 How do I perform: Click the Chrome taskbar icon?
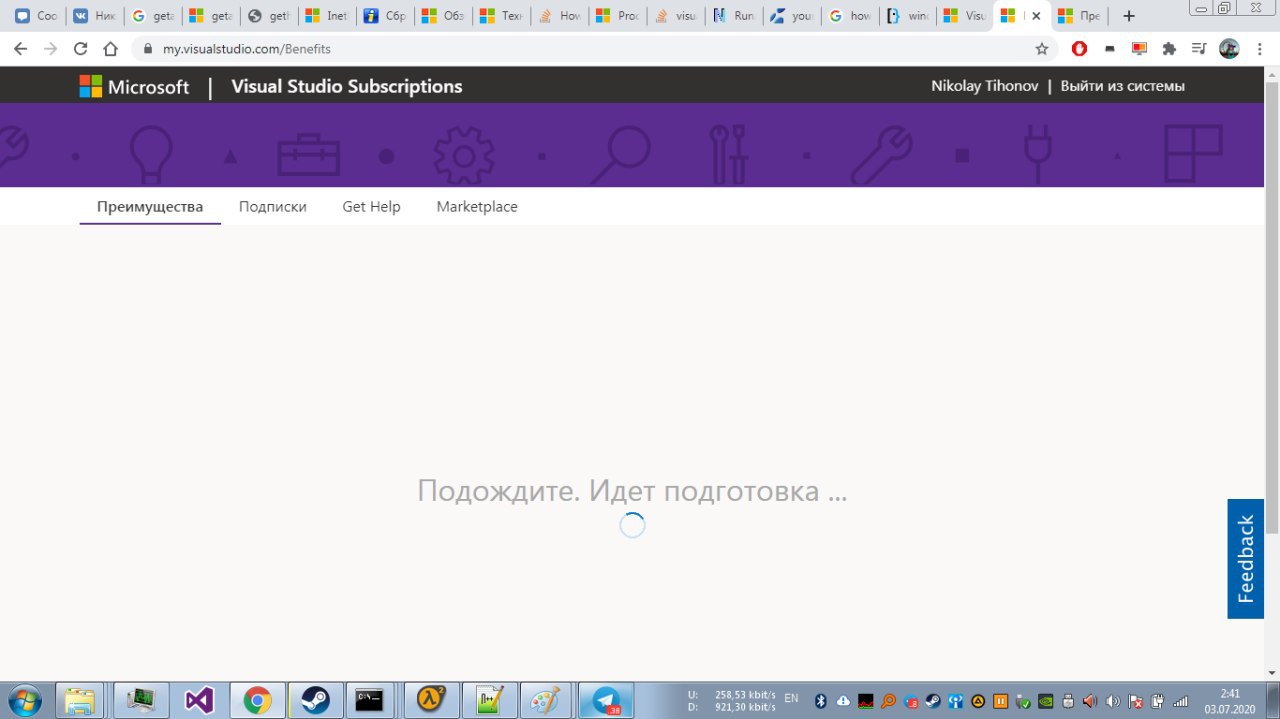click(257, 700)
